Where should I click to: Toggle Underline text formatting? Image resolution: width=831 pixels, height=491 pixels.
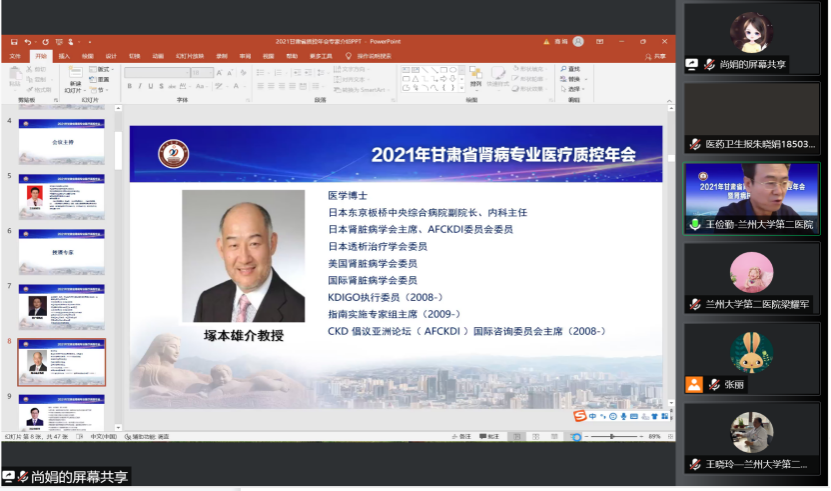pyautogui.click(x=149, y=86)
